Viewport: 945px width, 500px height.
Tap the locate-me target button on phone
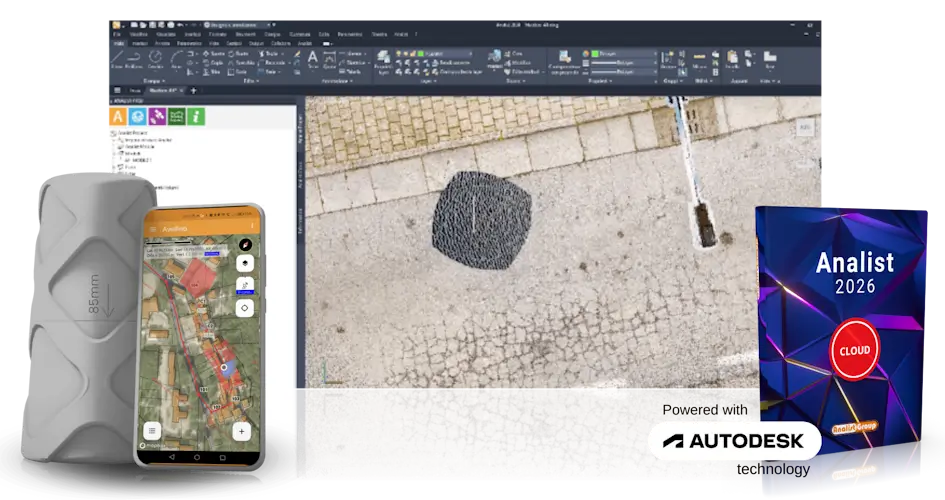point(245,308)
